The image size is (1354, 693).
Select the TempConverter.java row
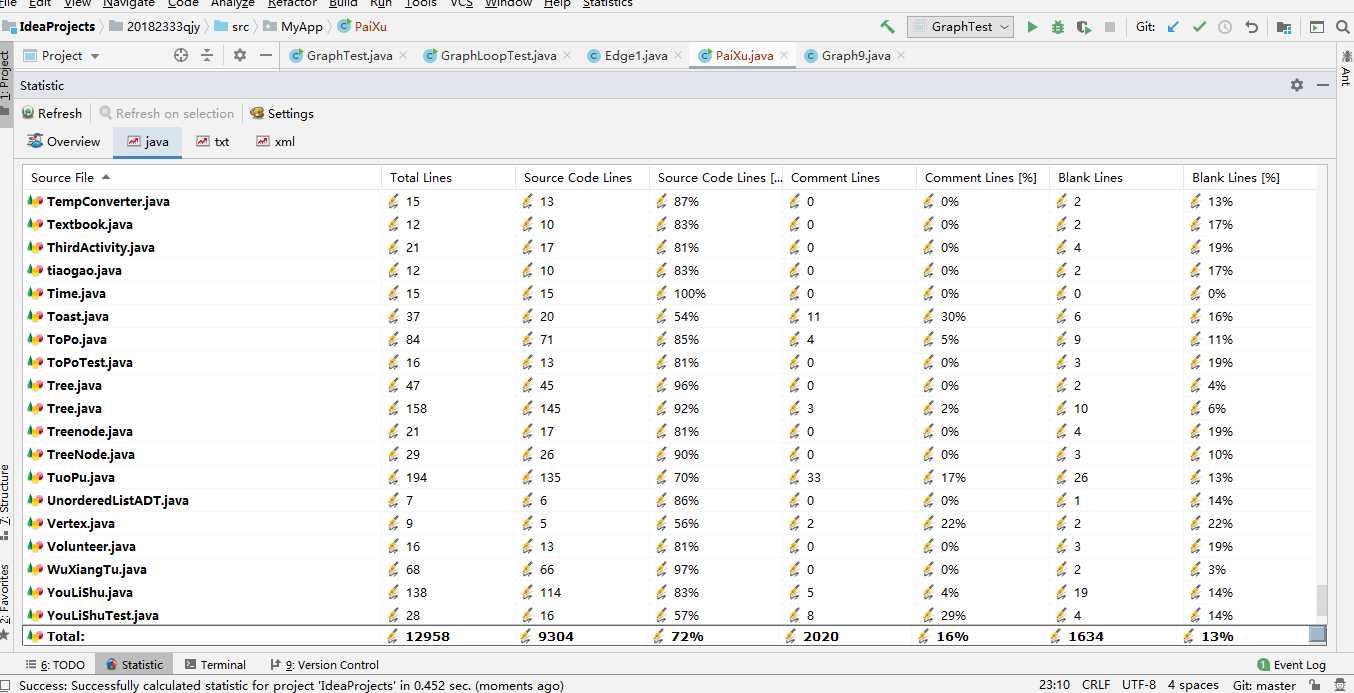click(x=670, y=201)
